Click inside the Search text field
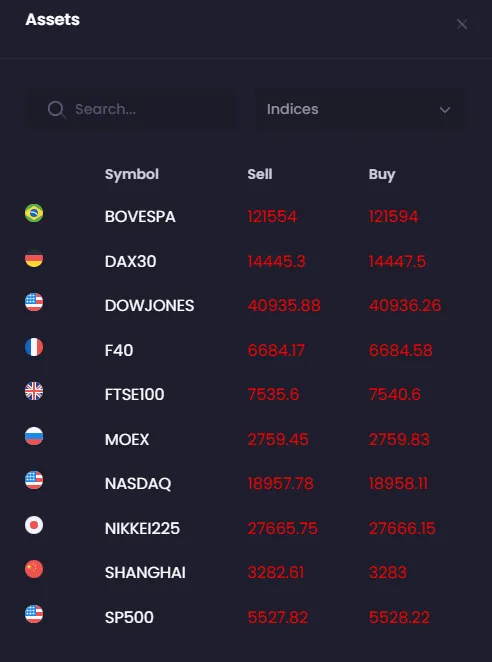This screenshot has width=492, height=662. click(x=132, y=109)
